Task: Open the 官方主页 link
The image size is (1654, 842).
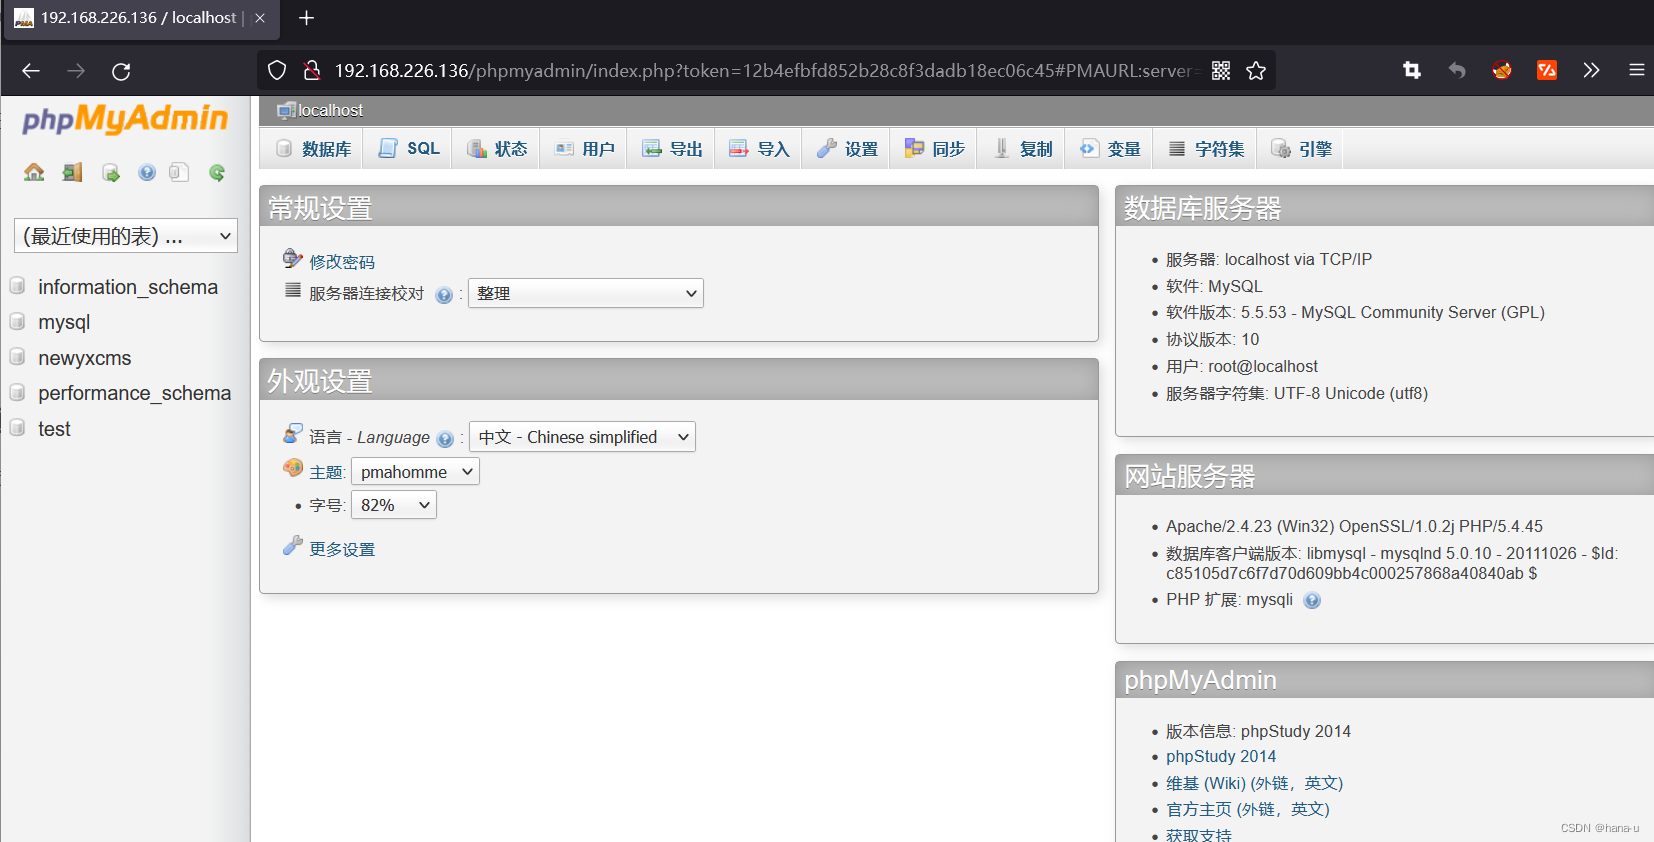Action: (1248, 809)
